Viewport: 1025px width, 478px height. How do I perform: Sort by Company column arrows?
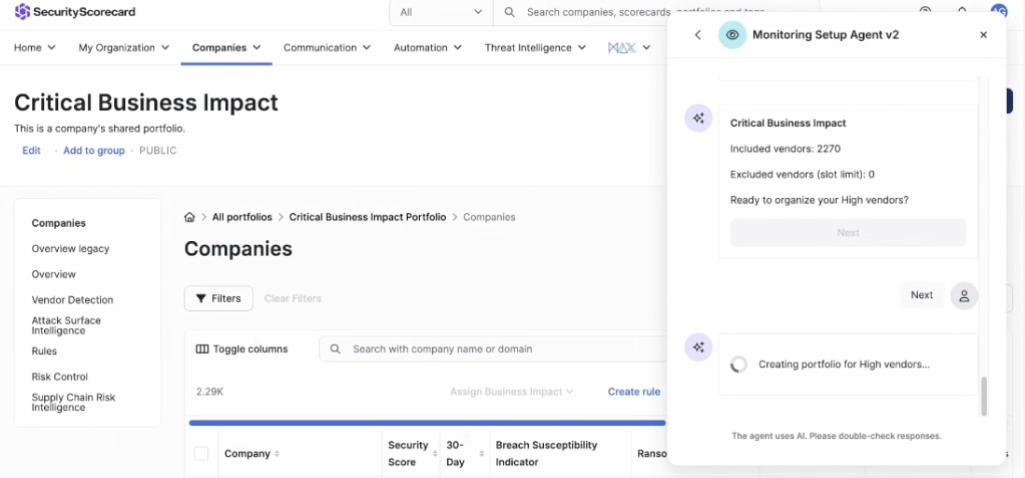point(277,454)
